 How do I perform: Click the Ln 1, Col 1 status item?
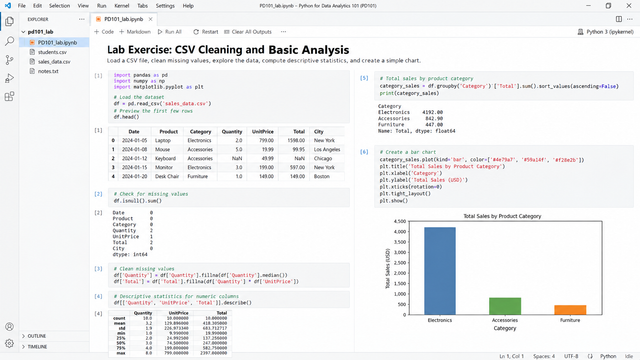tap(511, 356)
